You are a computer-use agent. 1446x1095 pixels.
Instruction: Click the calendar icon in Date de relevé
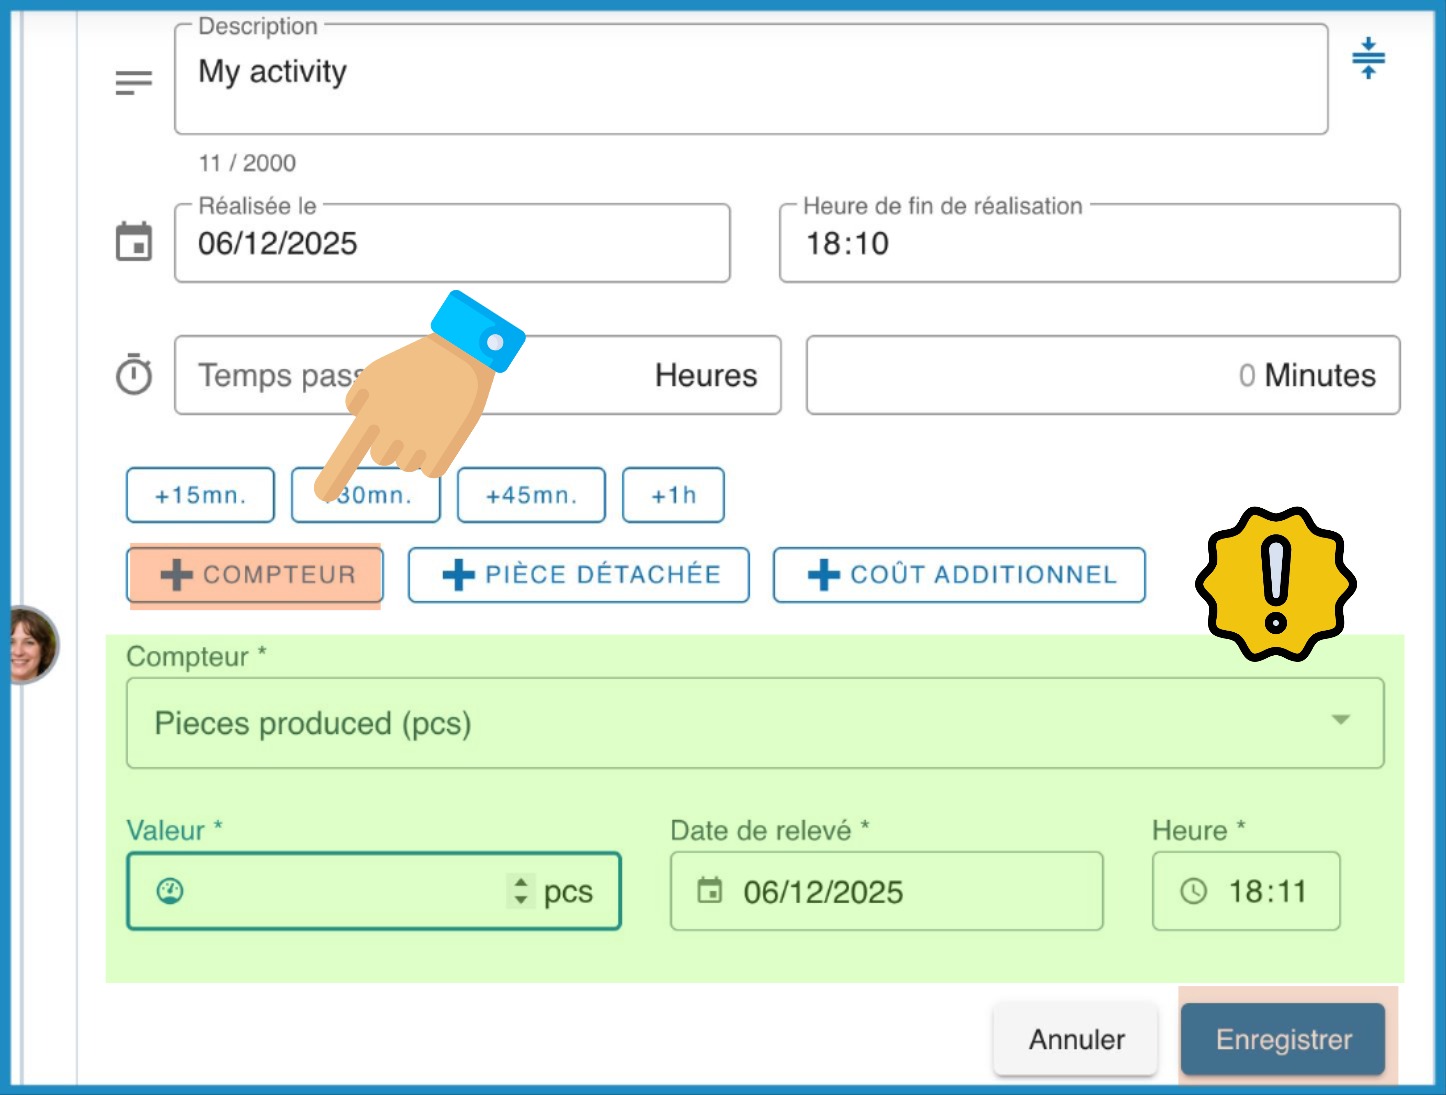point(710,891)
